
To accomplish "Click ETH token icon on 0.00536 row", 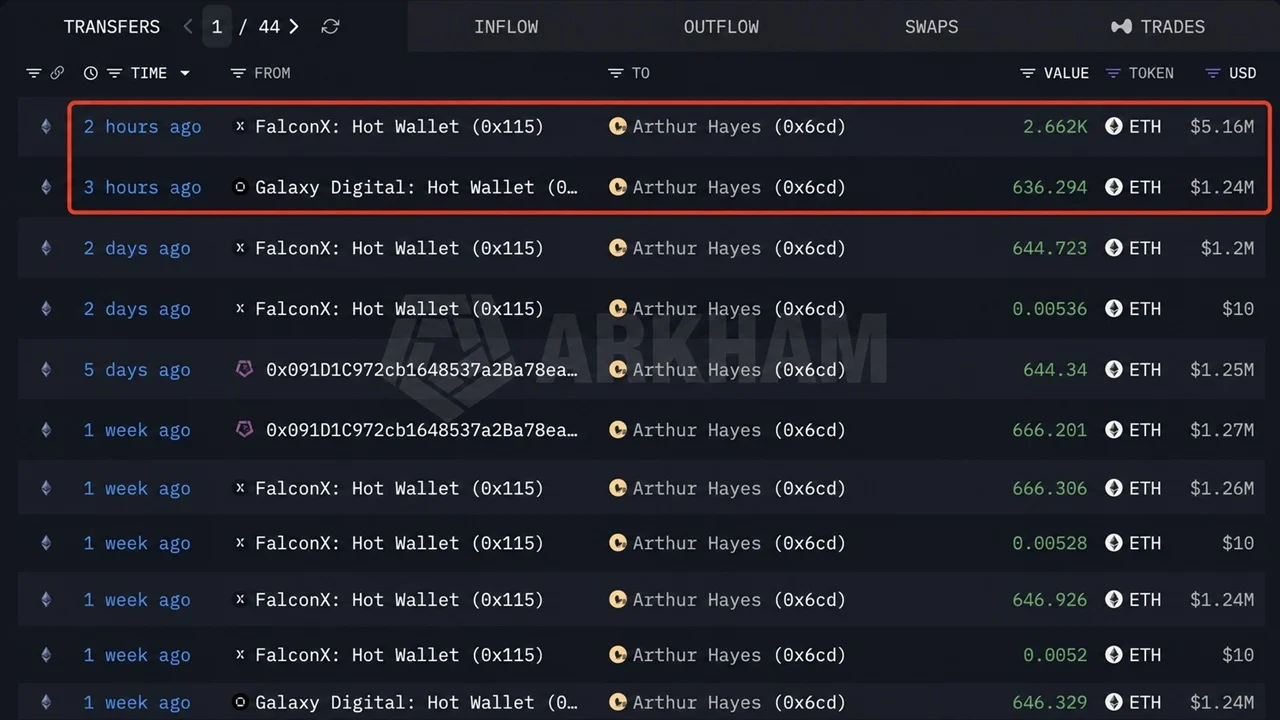I will click(x=1114, y=309).
